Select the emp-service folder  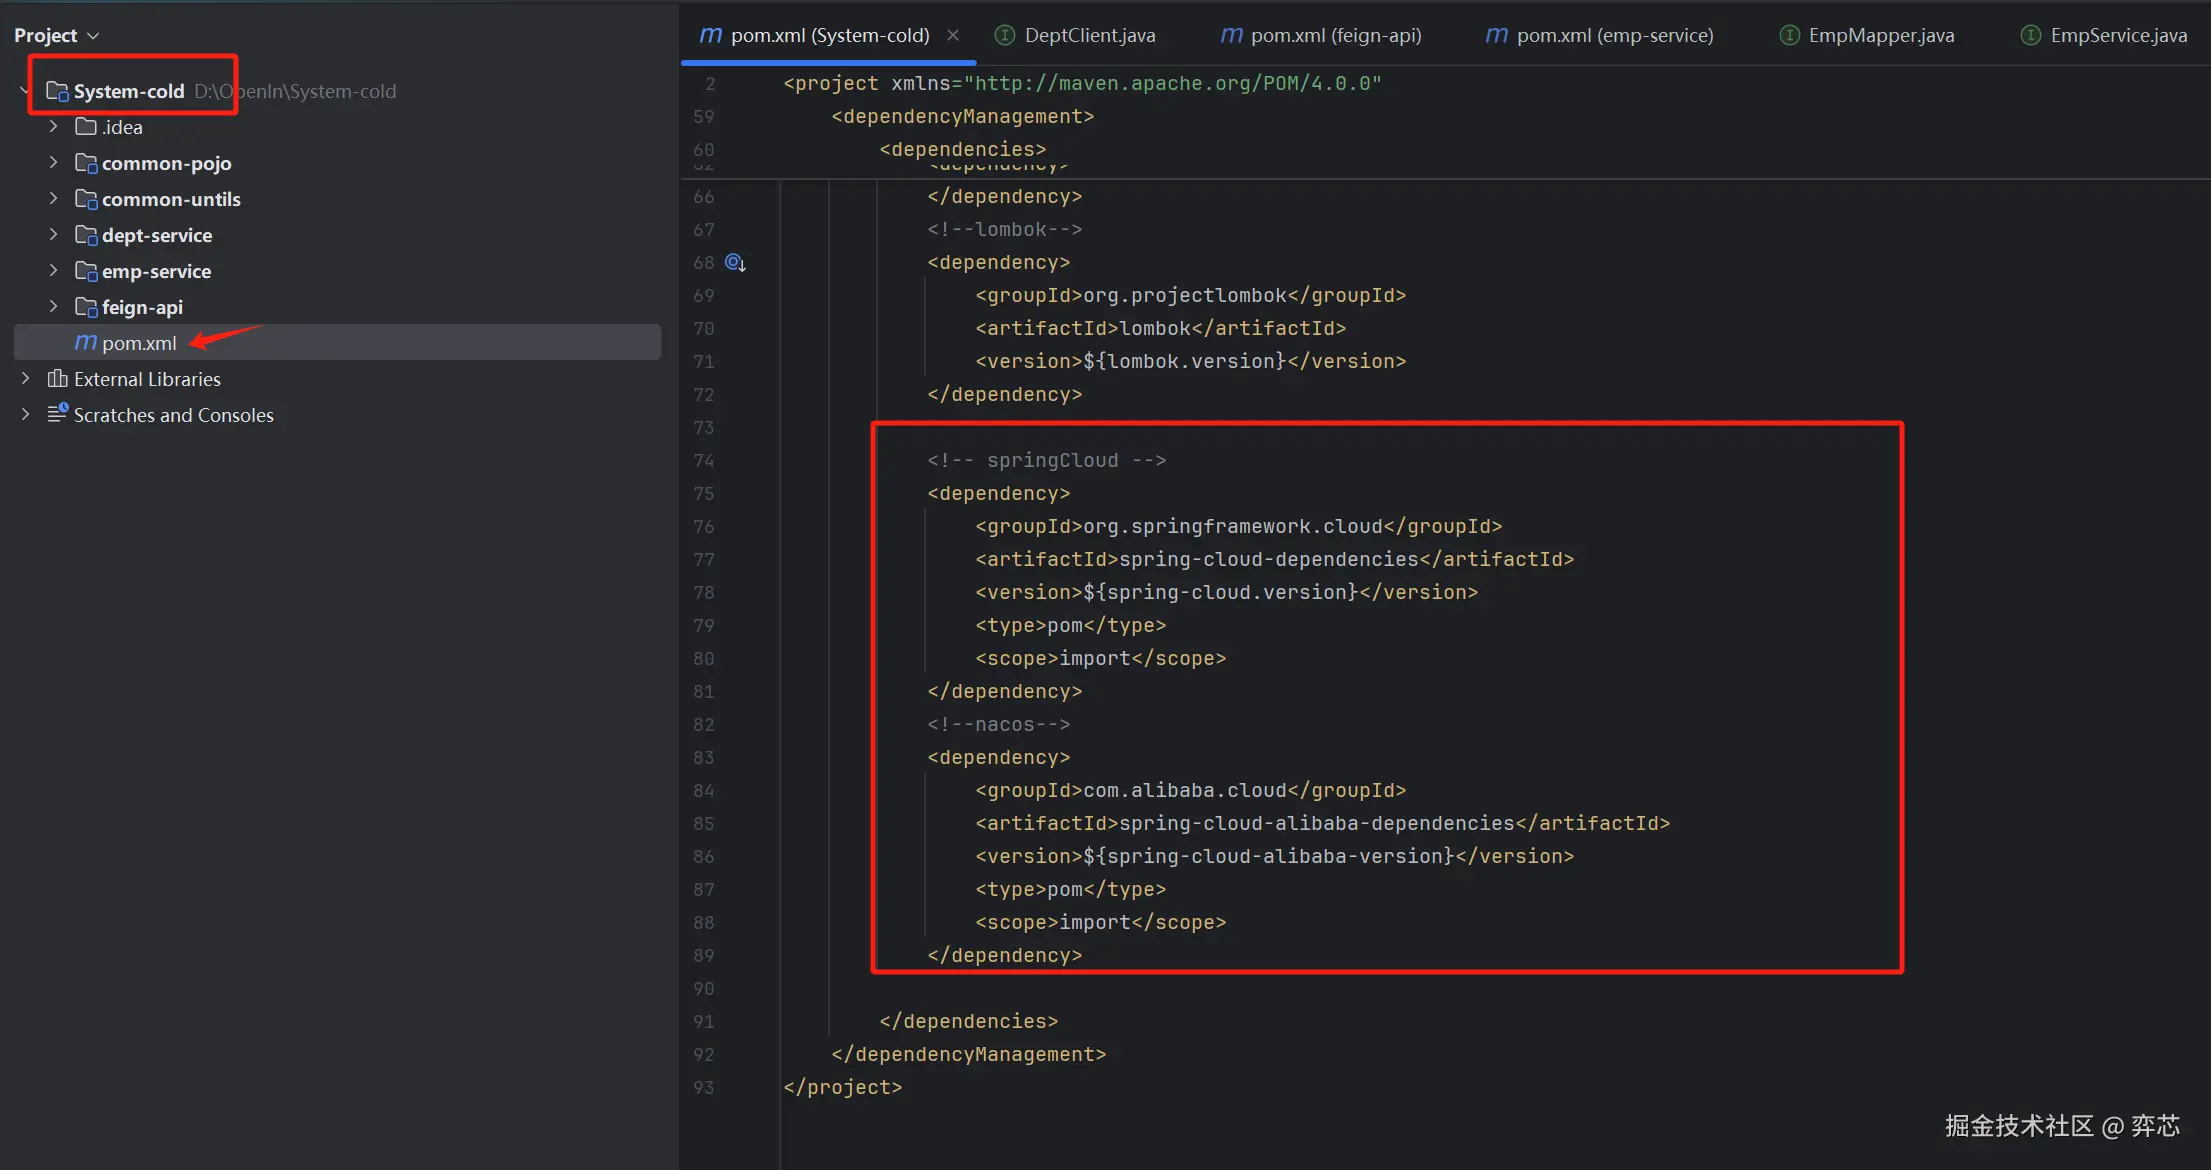156,271
